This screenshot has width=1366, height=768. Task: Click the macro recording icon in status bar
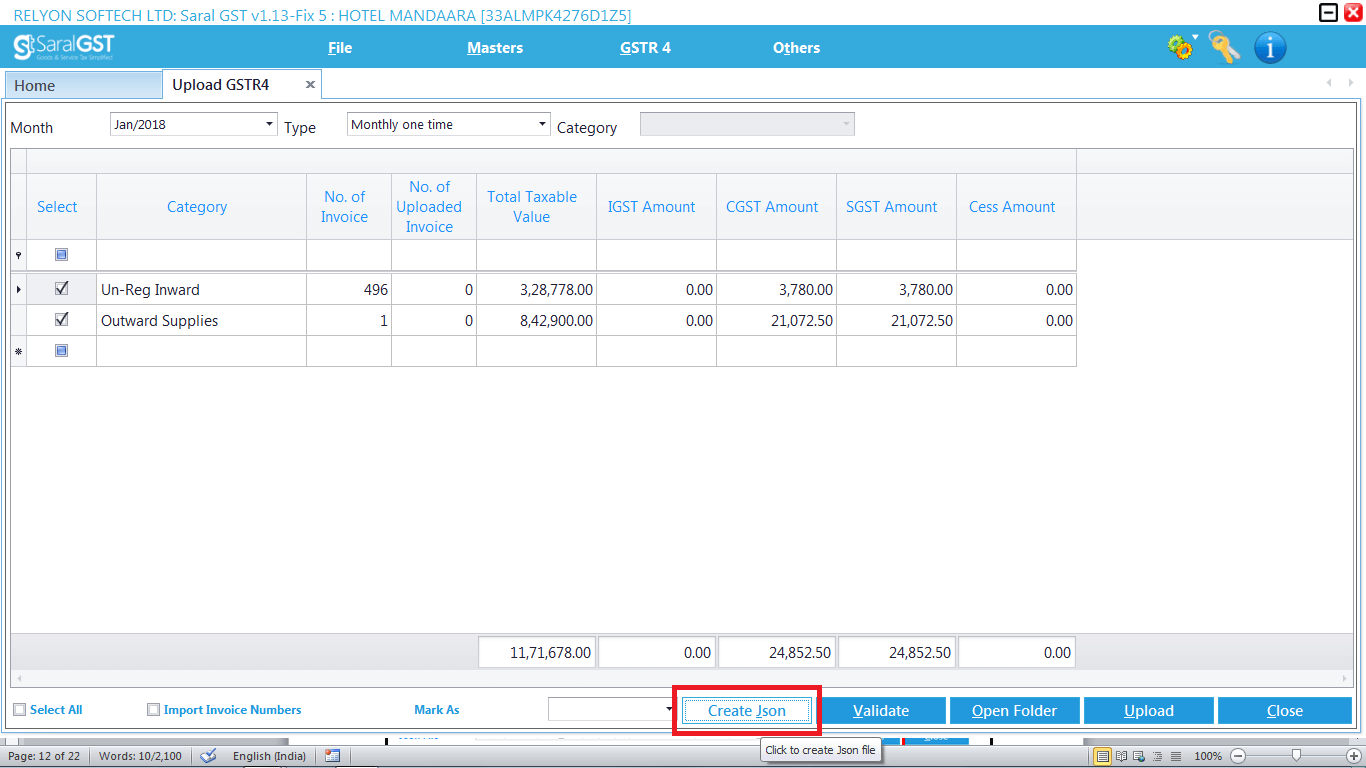[332, 756]
